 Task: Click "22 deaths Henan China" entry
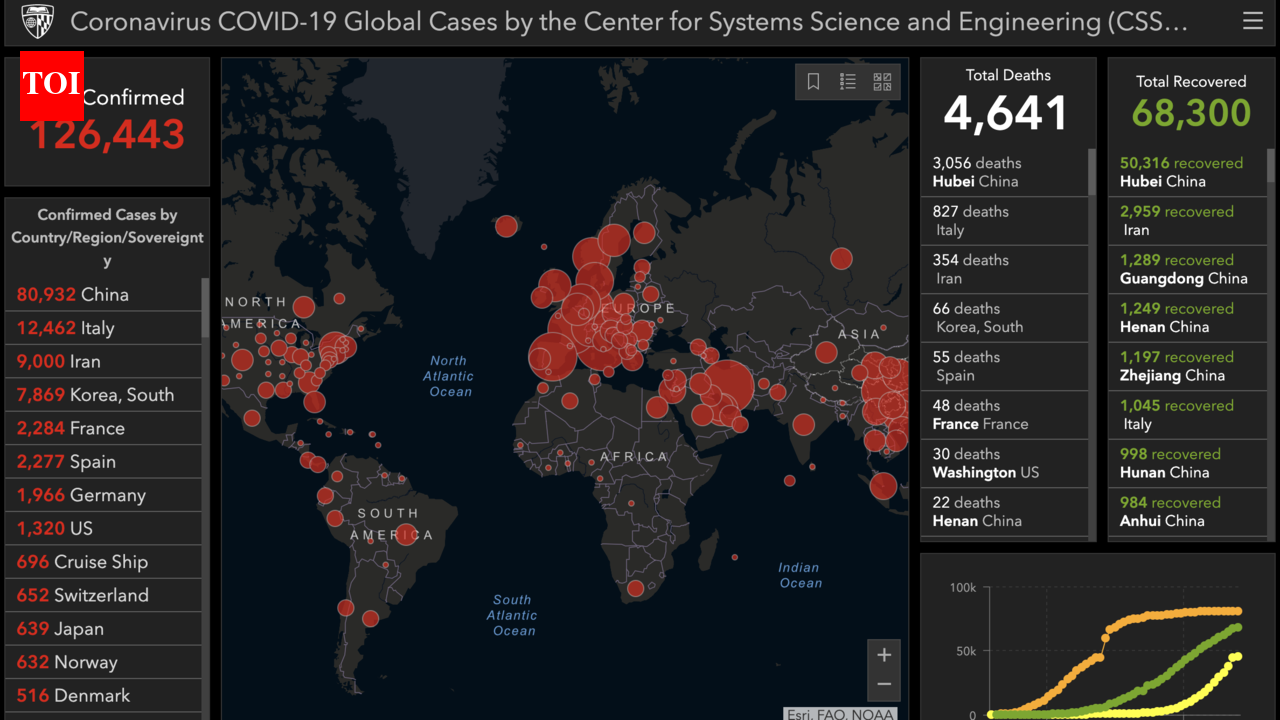[x=1004, y=512]
